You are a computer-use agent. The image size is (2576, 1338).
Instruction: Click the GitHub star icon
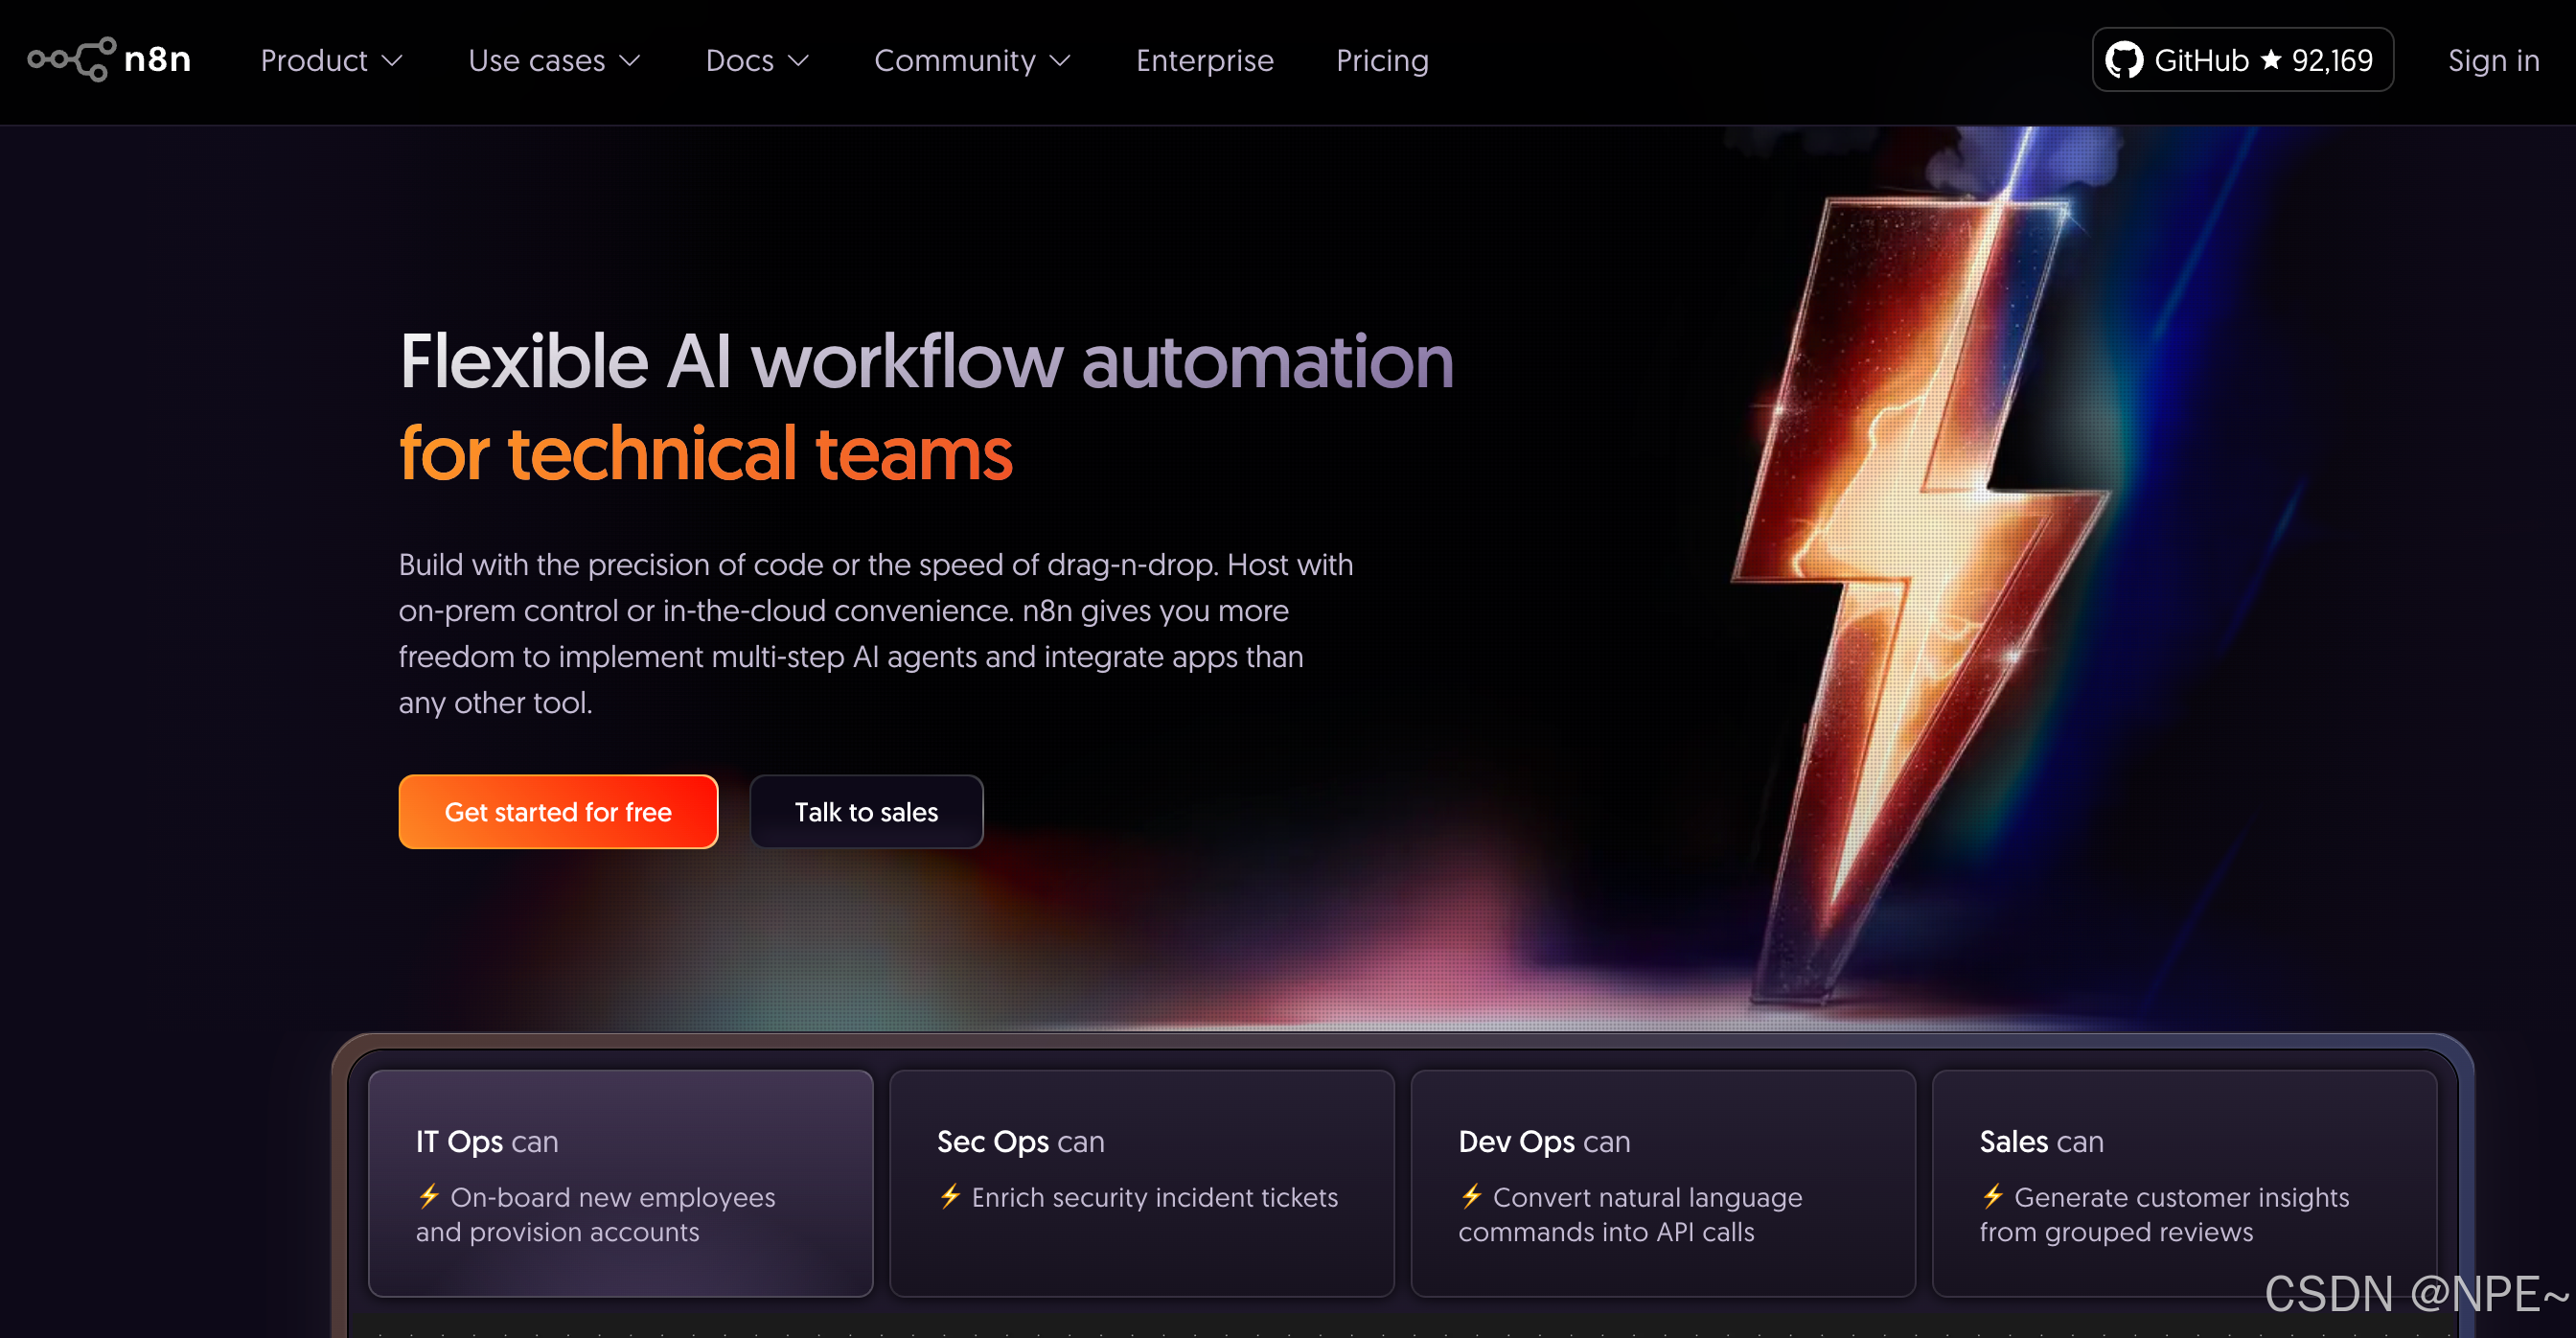point(2271,59)
